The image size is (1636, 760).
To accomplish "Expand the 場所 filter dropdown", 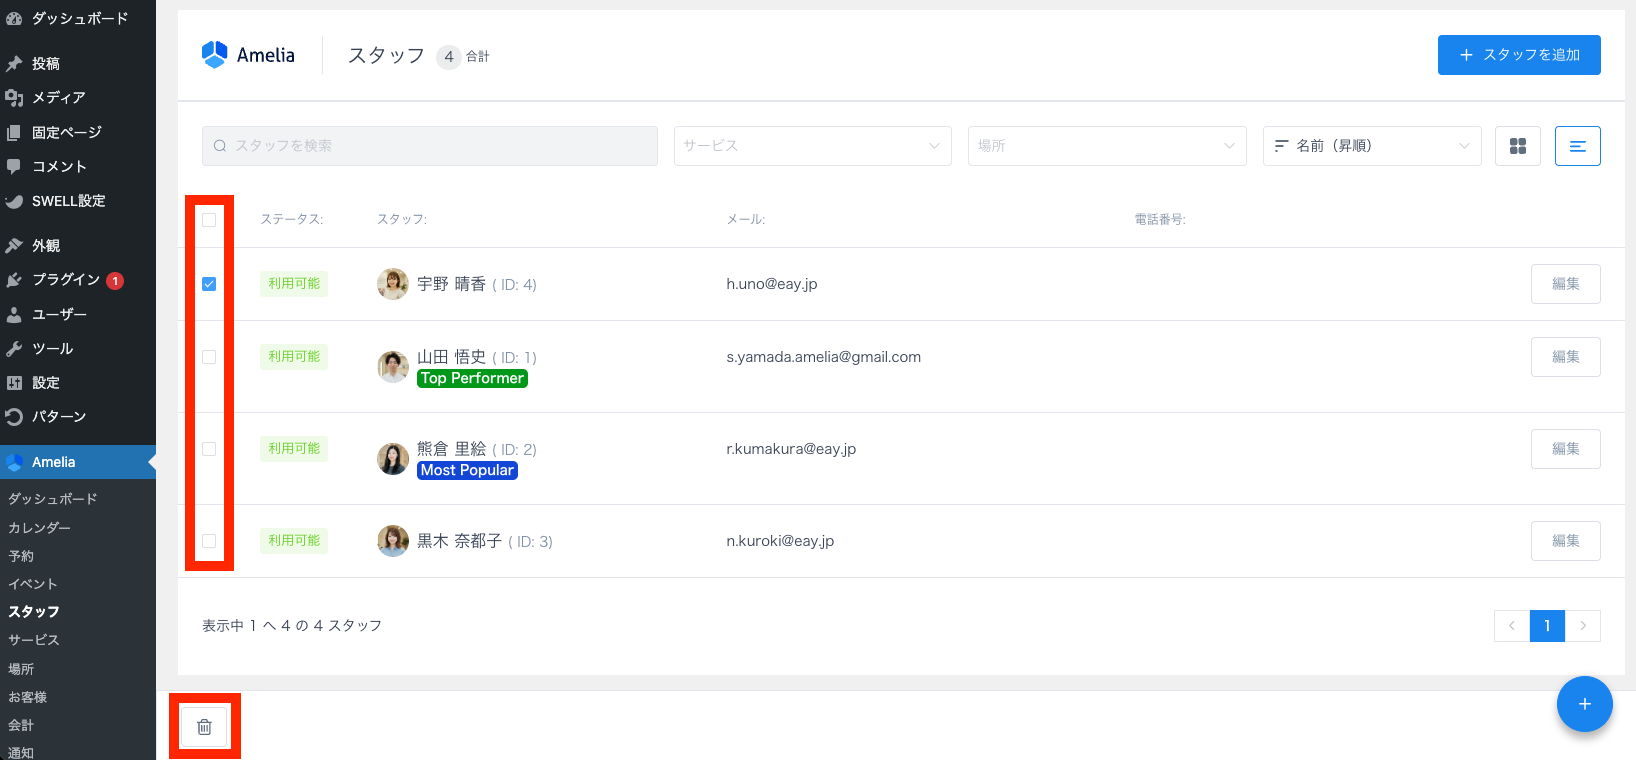I will point(1106,146).
